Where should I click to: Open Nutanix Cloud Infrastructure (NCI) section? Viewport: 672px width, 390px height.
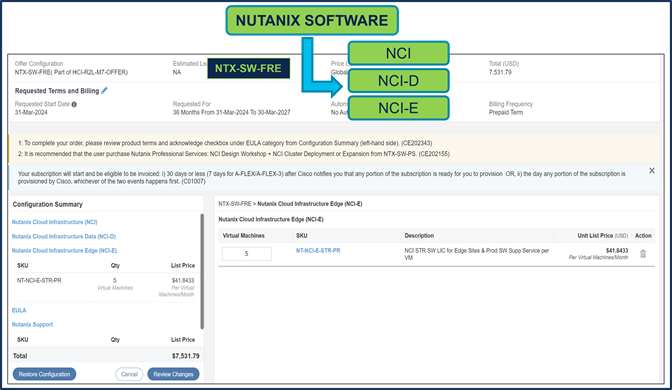coord(54,222)
